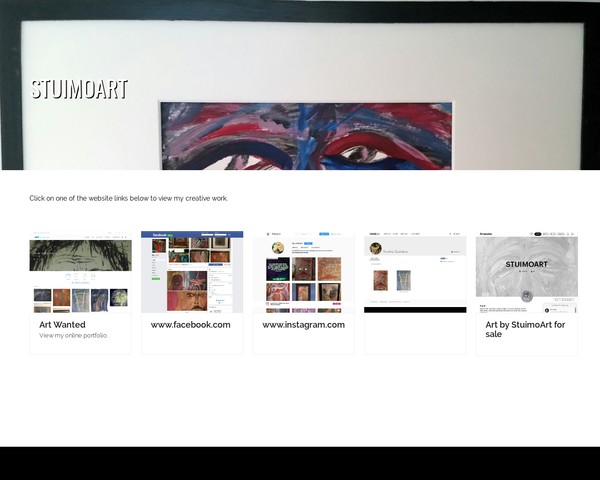600x480 pixels.
Task: Open the grey STUIMOART shop thumbnail
Action: tap(527, 272)
